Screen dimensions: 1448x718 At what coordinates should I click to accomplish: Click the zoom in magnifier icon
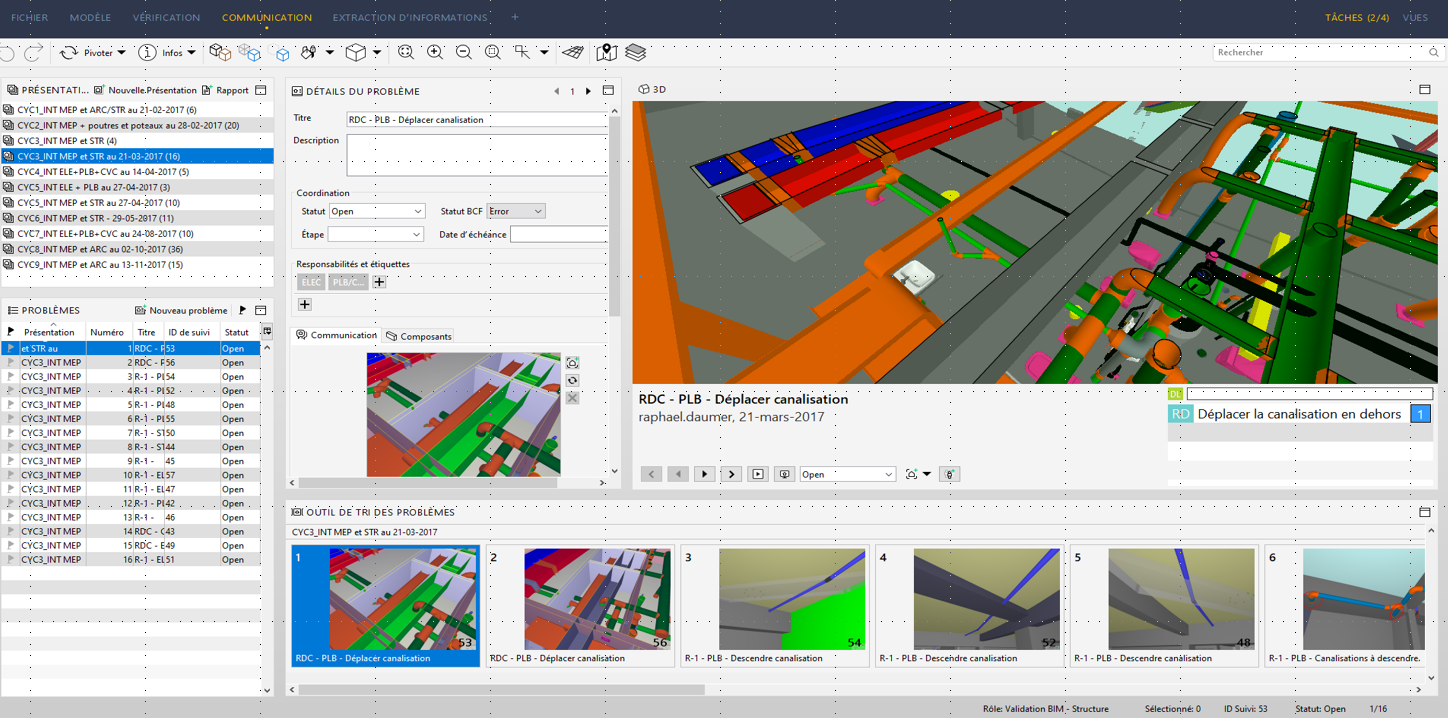(435, 53)
